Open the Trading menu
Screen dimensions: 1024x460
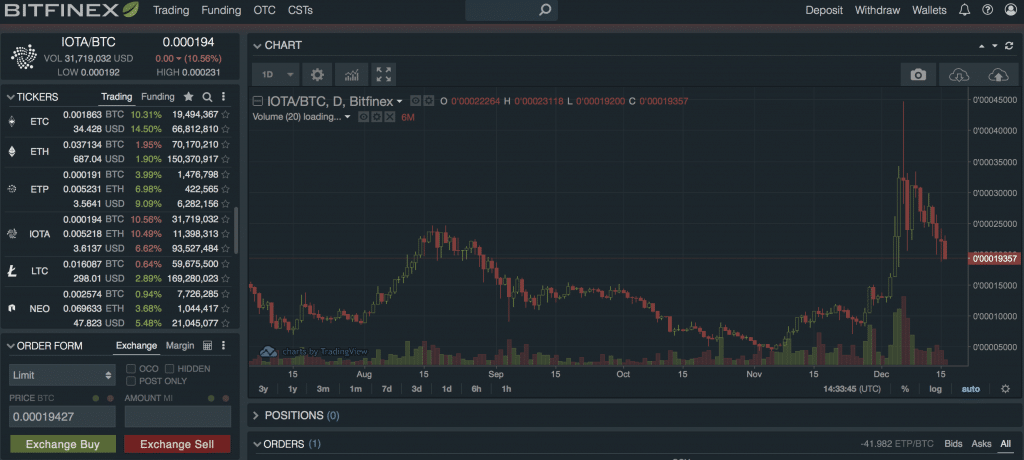coord(171,10)
